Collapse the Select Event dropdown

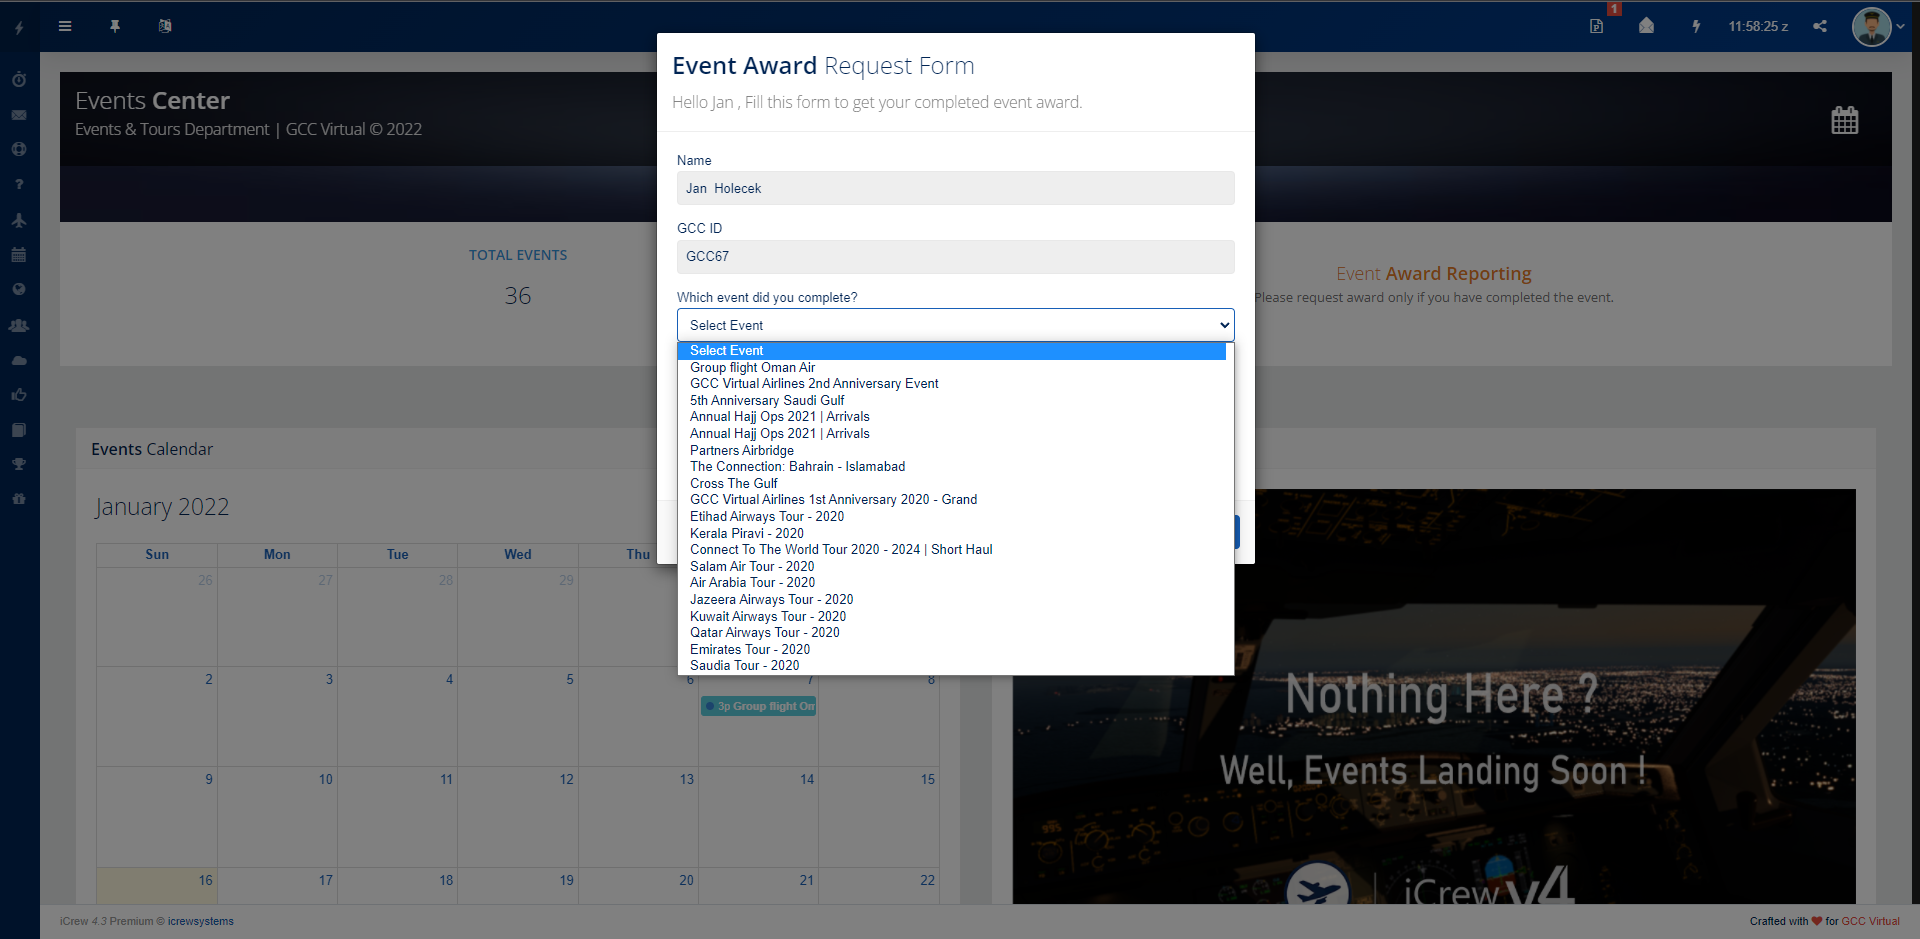(956, 325)
